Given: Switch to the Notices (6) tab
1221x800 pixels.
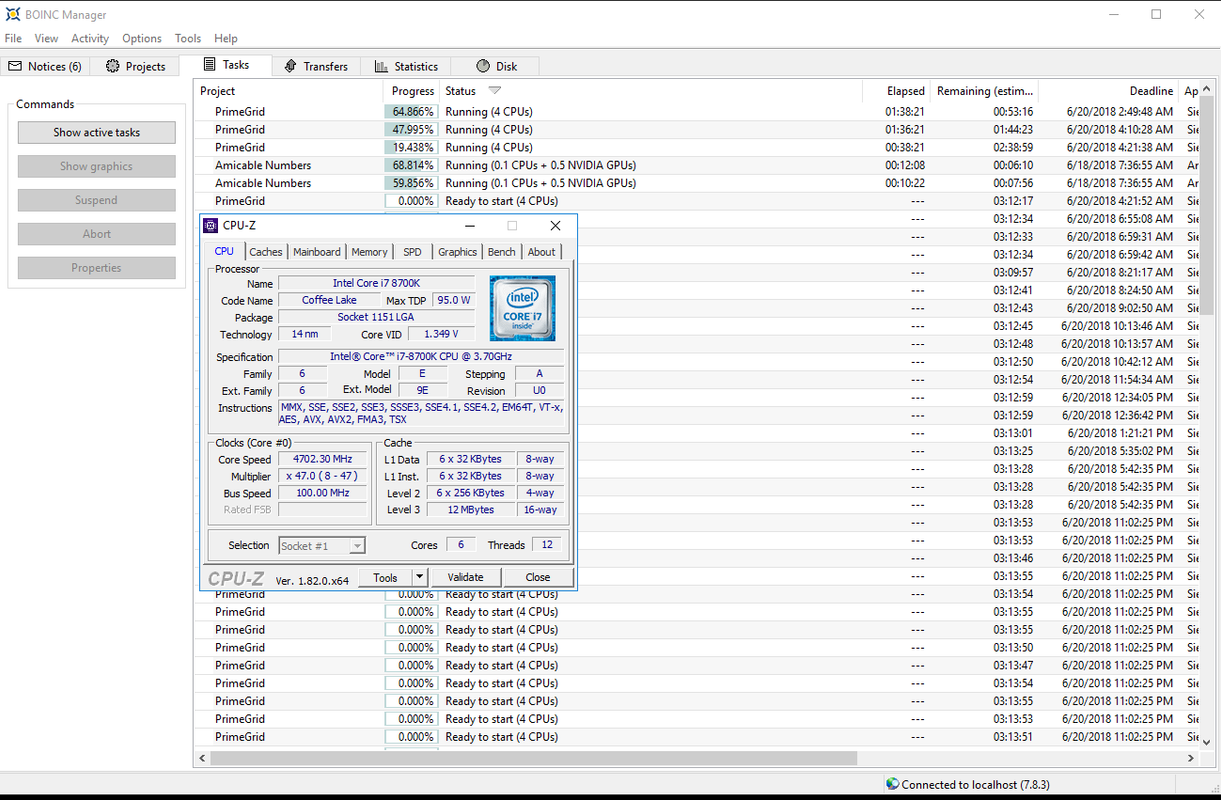Looking at the screenshot, I should click(45, 66).
